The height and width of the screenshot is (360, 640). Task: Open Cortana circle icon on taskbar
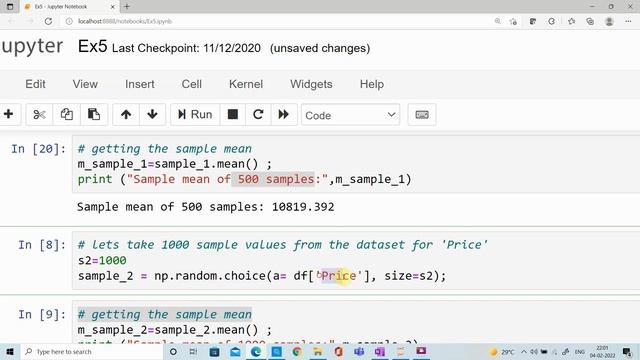point(173,351)
